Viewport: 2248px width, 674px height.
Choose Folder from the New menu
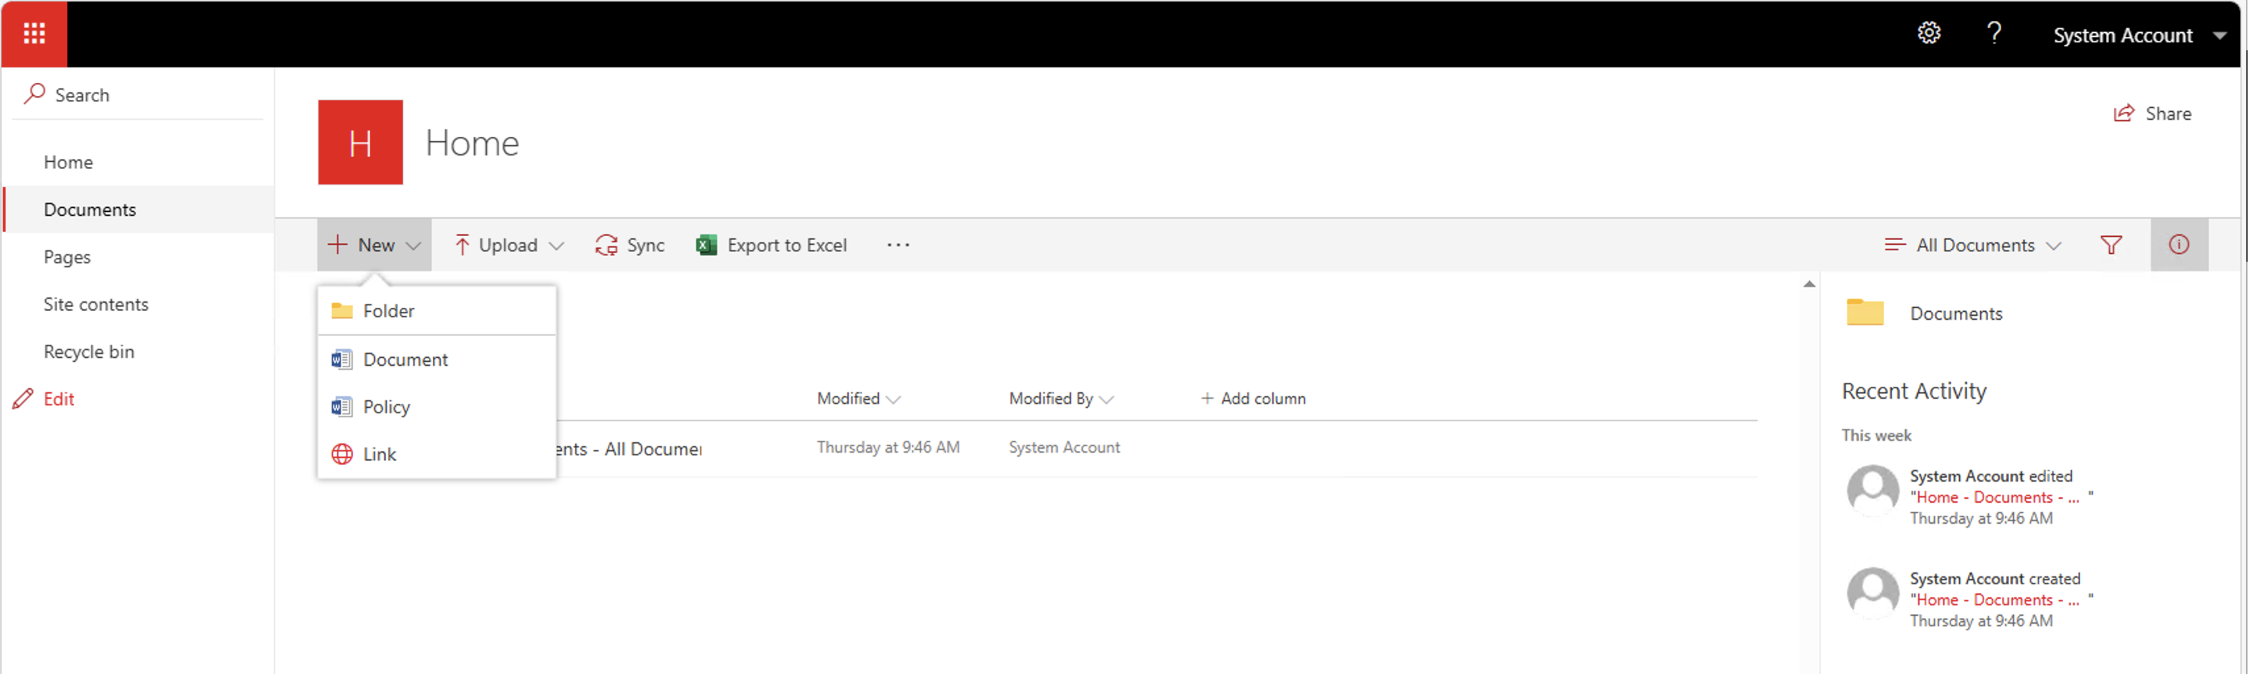[x=437, y=311]
